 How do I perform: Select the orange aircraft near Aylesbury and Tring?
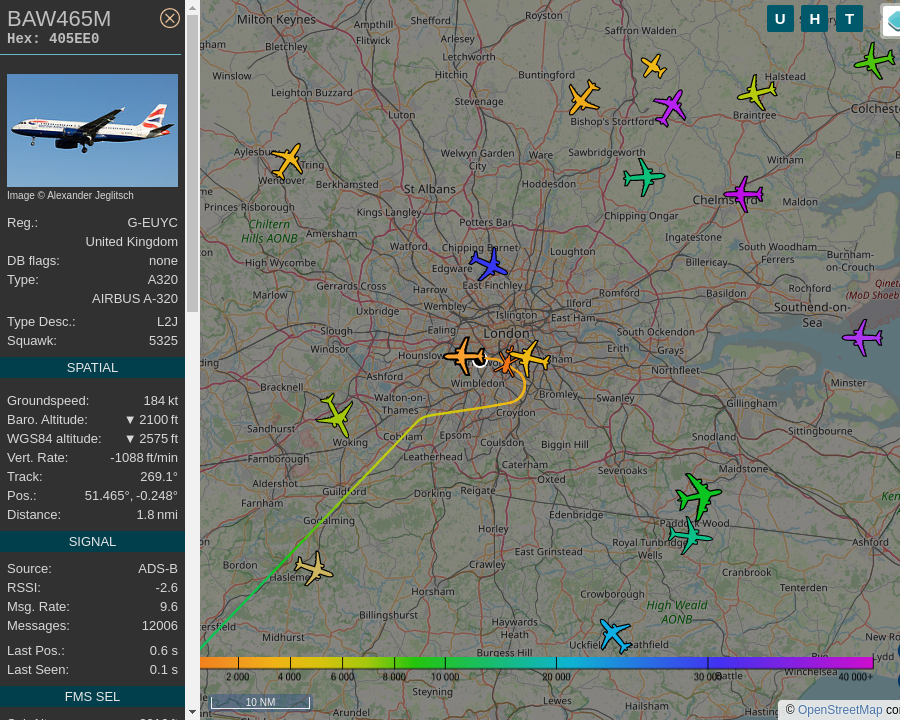[x=286, y=160]
